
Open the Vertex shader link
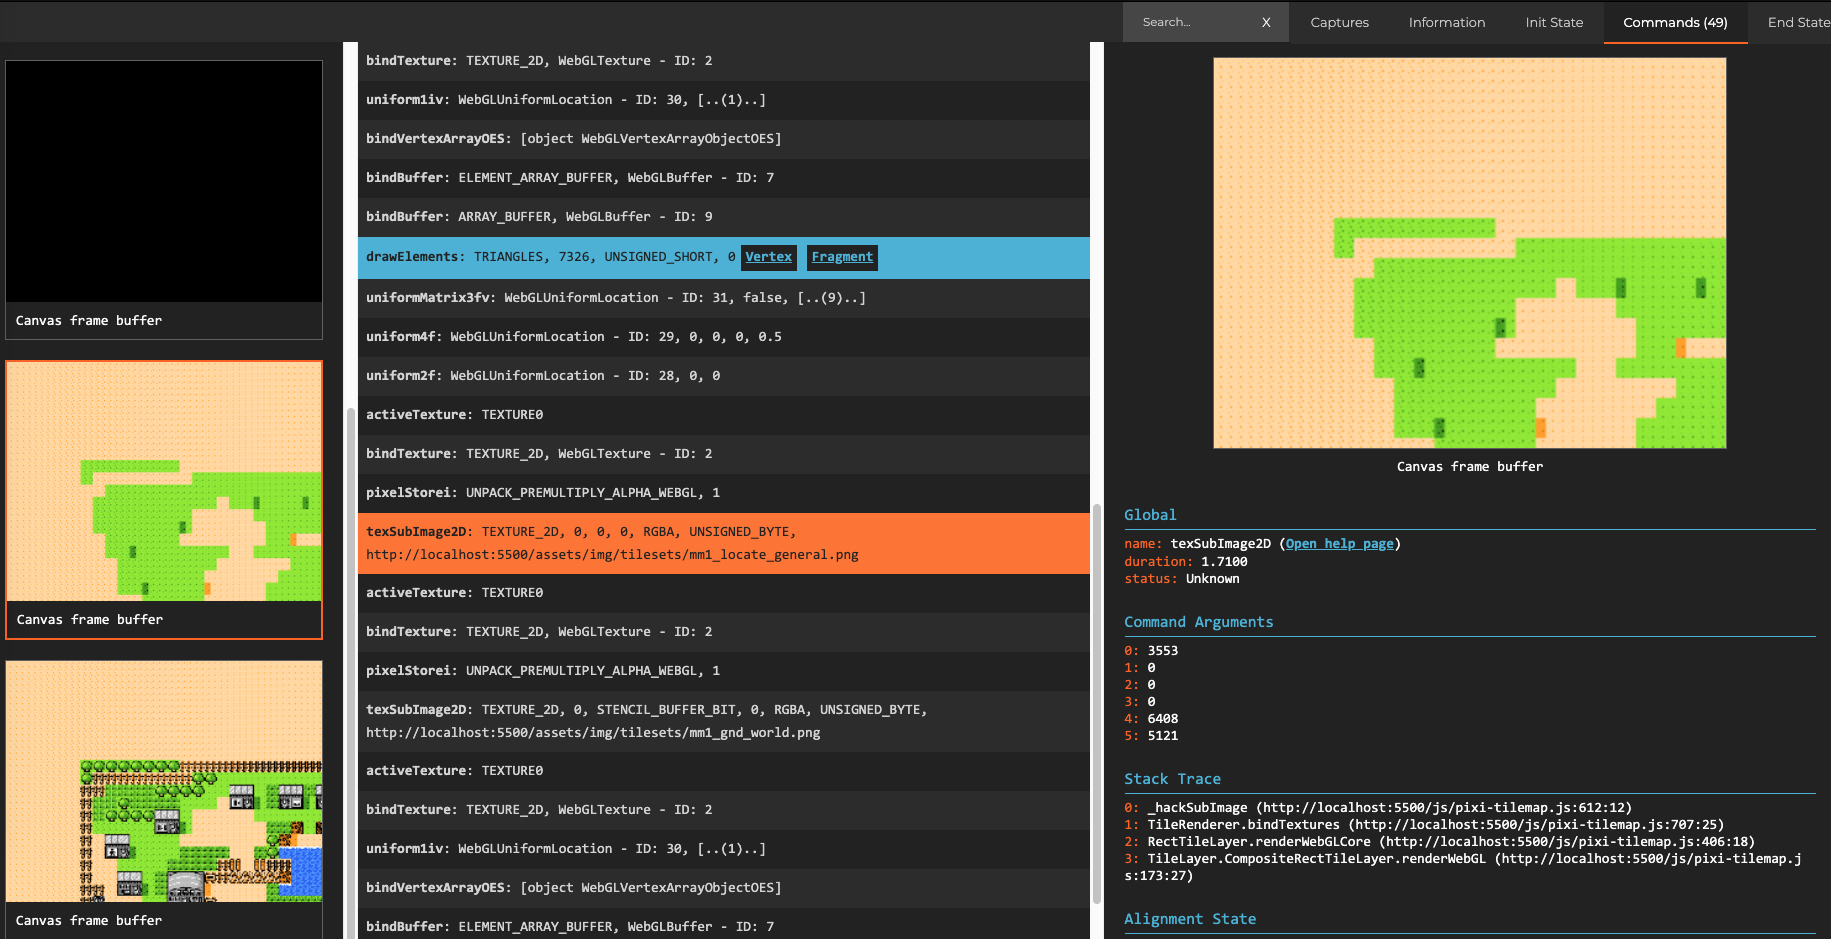768,257
